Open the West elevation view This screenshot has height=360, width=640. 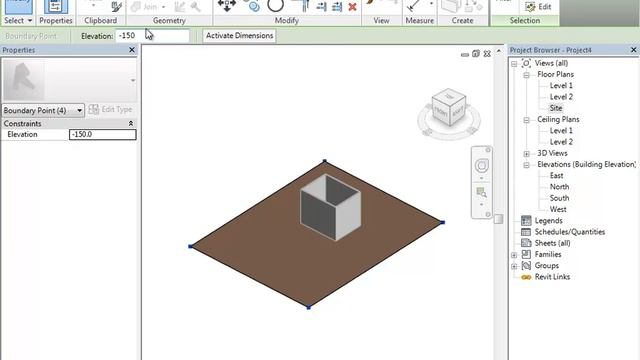click(x=558, y=209)
